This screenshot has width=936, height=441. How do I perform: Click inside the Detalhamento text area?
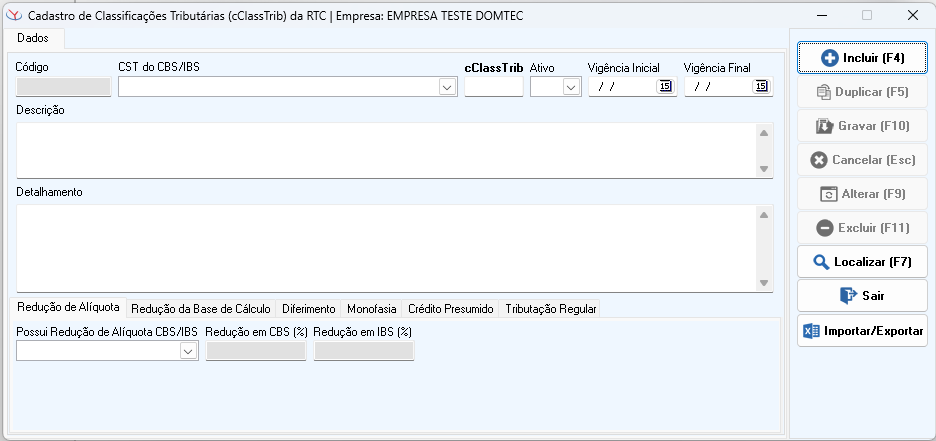pos(385,248)
